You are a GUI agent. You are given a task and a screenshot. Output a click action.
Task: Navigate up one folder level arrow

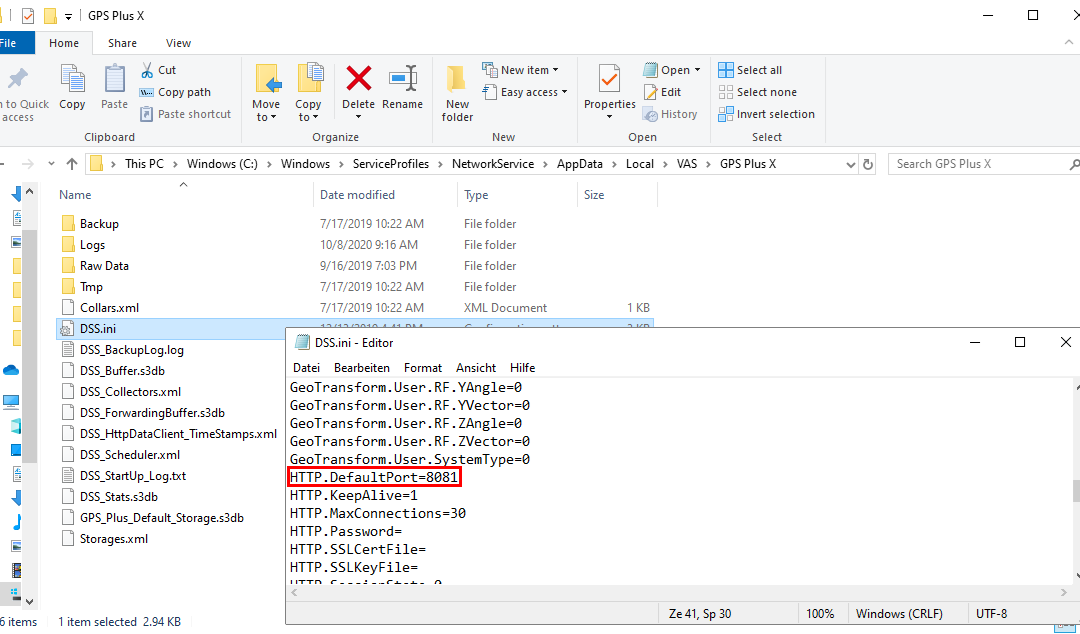click(x=72, y=164)
